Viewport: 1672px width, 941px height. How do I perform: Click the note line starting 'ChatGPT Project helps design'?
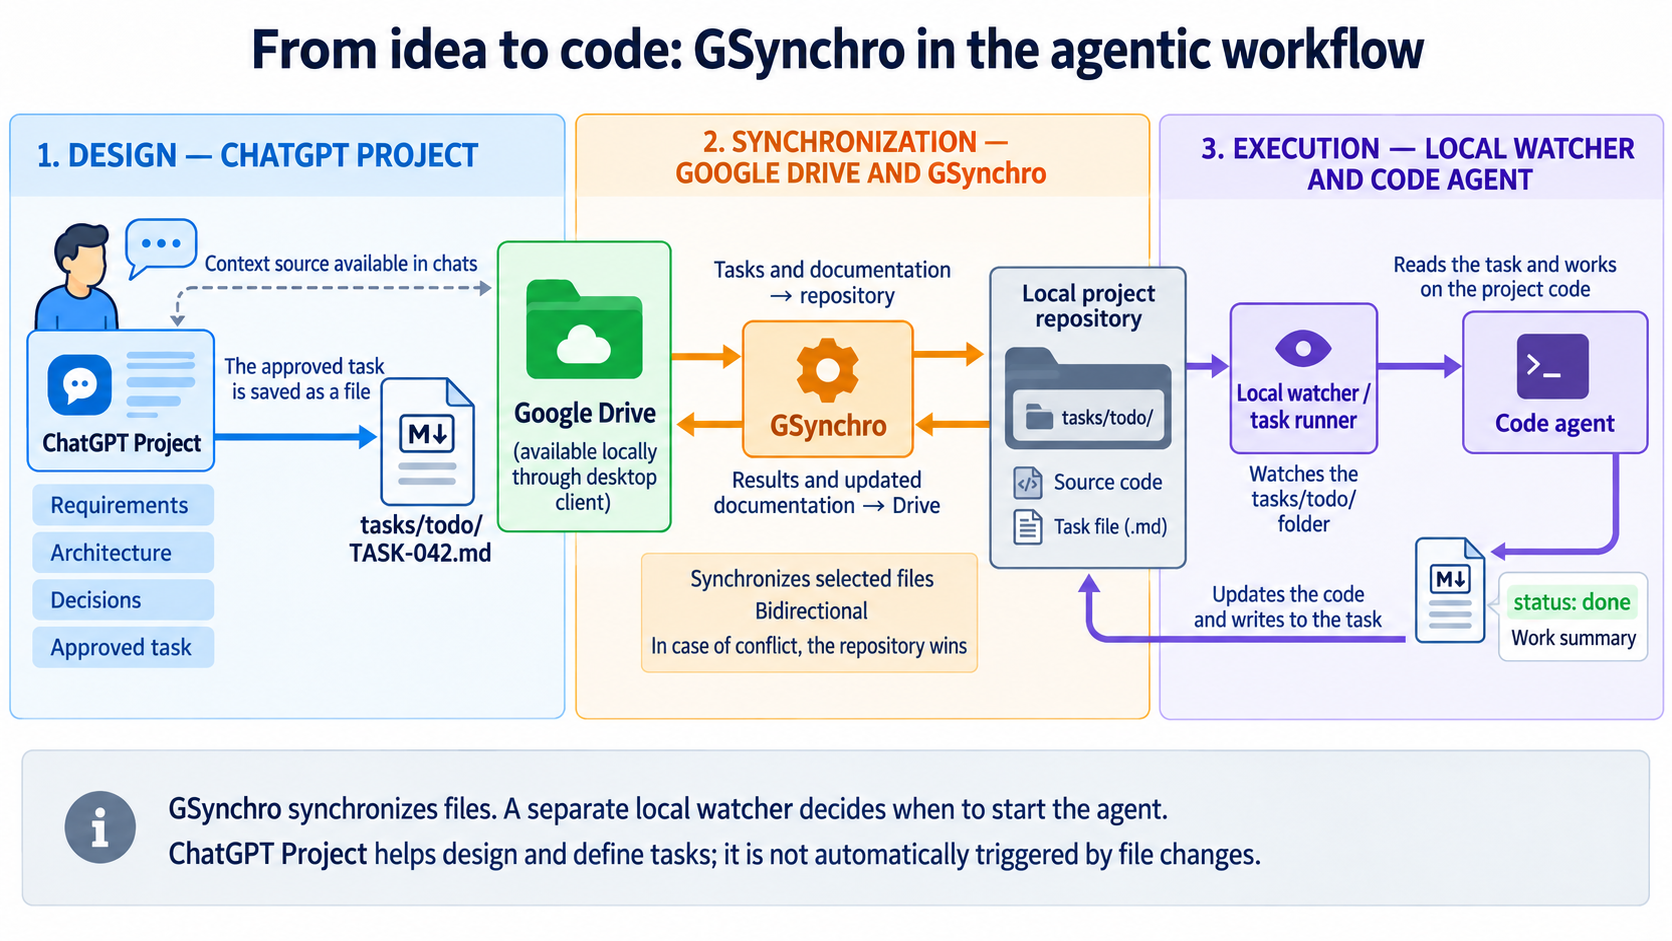pyautogui.click(x=714, y=855)
